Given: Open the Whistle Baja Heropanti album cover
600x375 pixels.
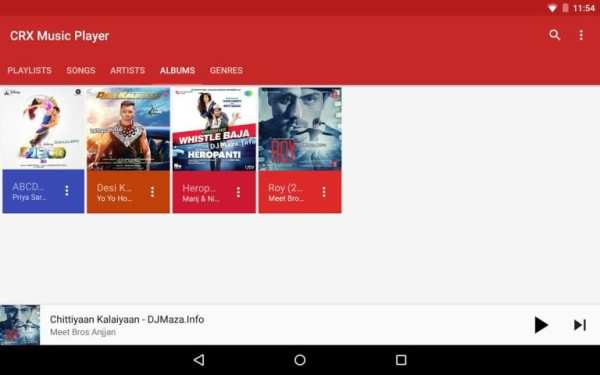Looking at the screenshot, I should tap(214, 129).
